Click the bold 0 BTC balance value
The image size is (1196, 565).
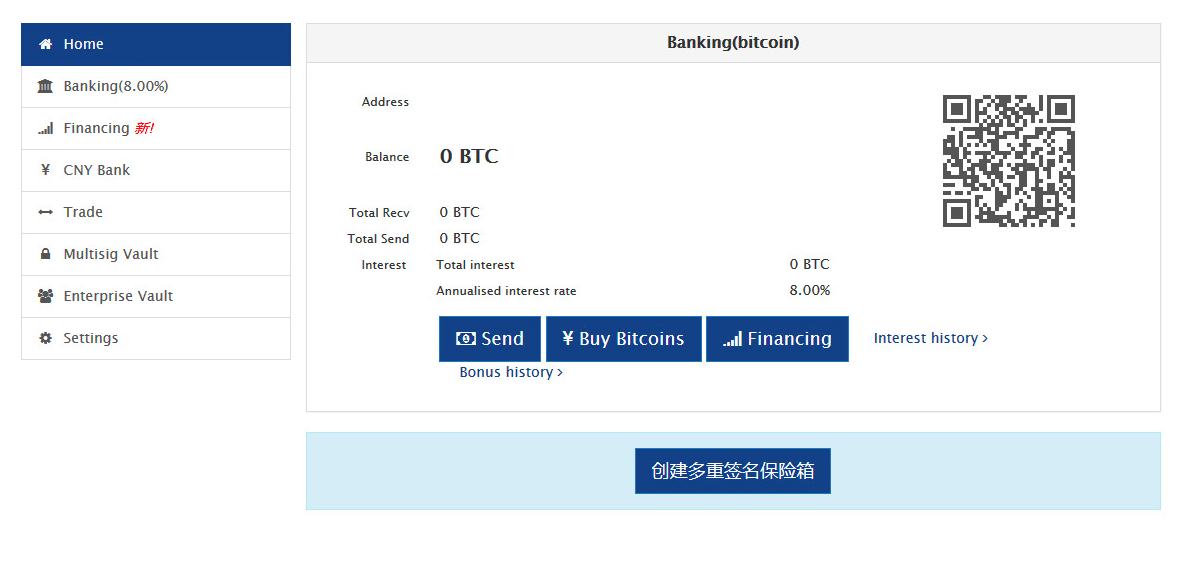[x=469, y=156]
